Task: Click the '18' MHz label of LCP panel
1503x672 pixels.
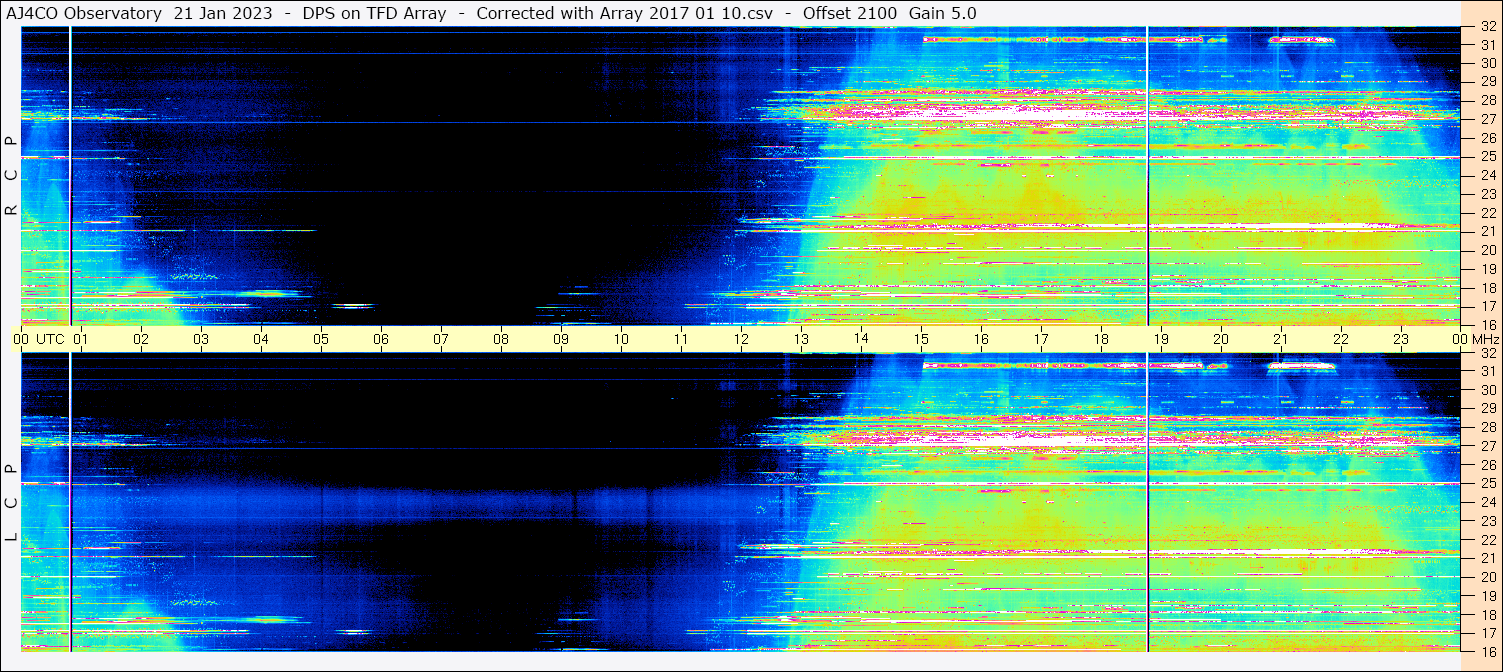Action: tap(1488, 614)
